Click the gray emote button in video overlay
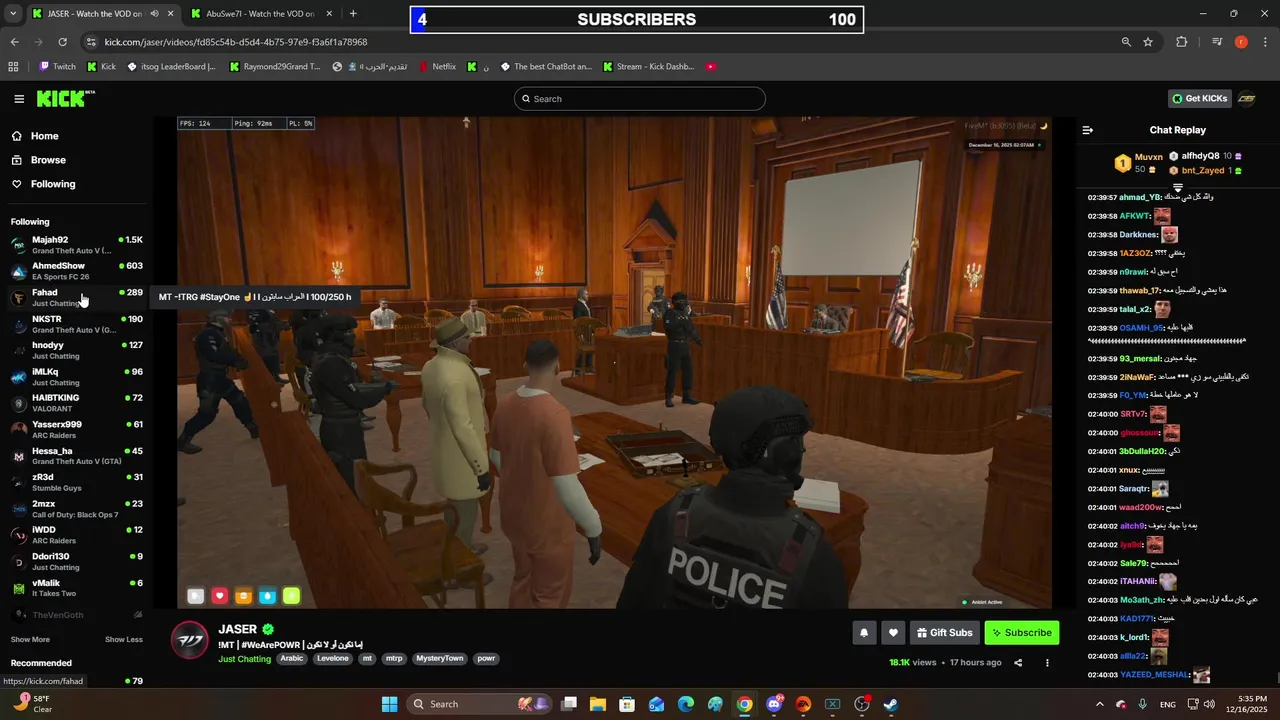 [196, 596]
